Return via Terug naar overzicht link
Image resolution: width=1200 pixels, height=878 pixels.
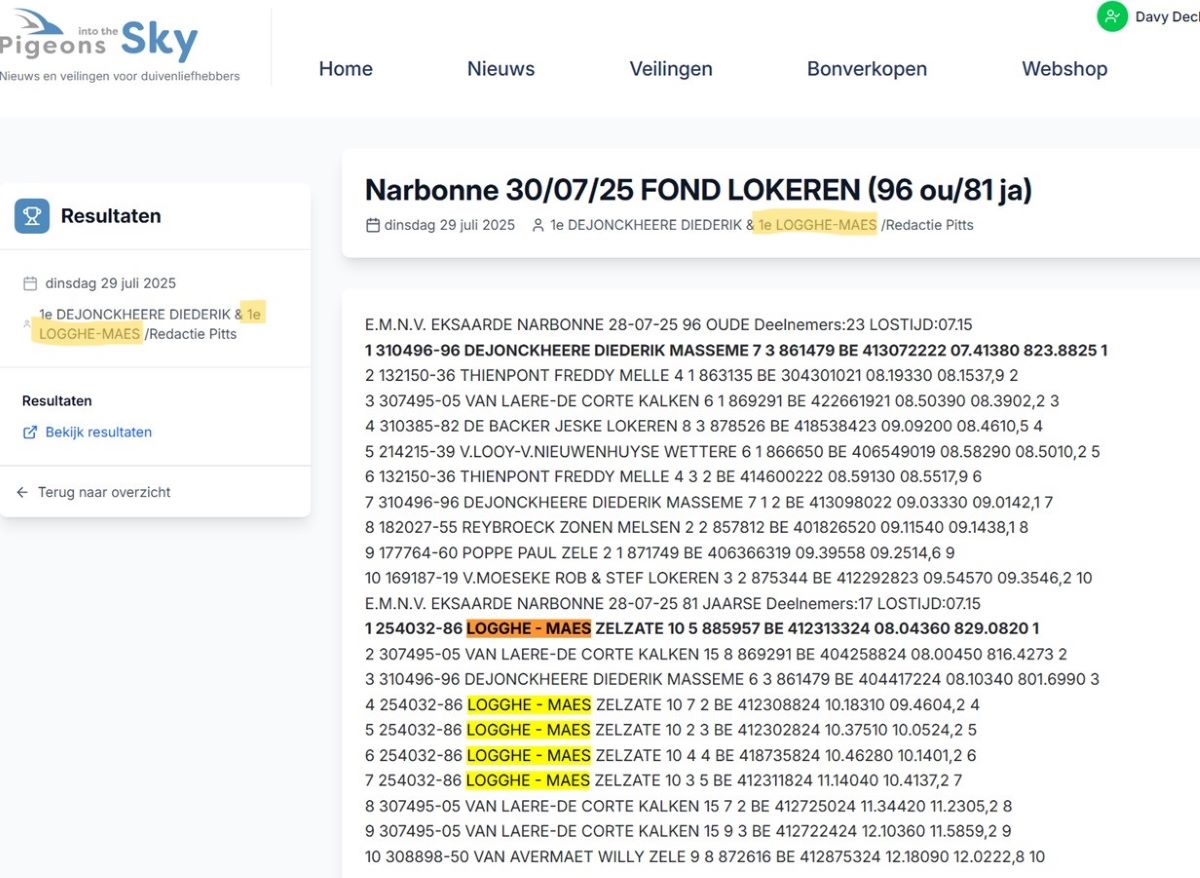coord(103,492)
